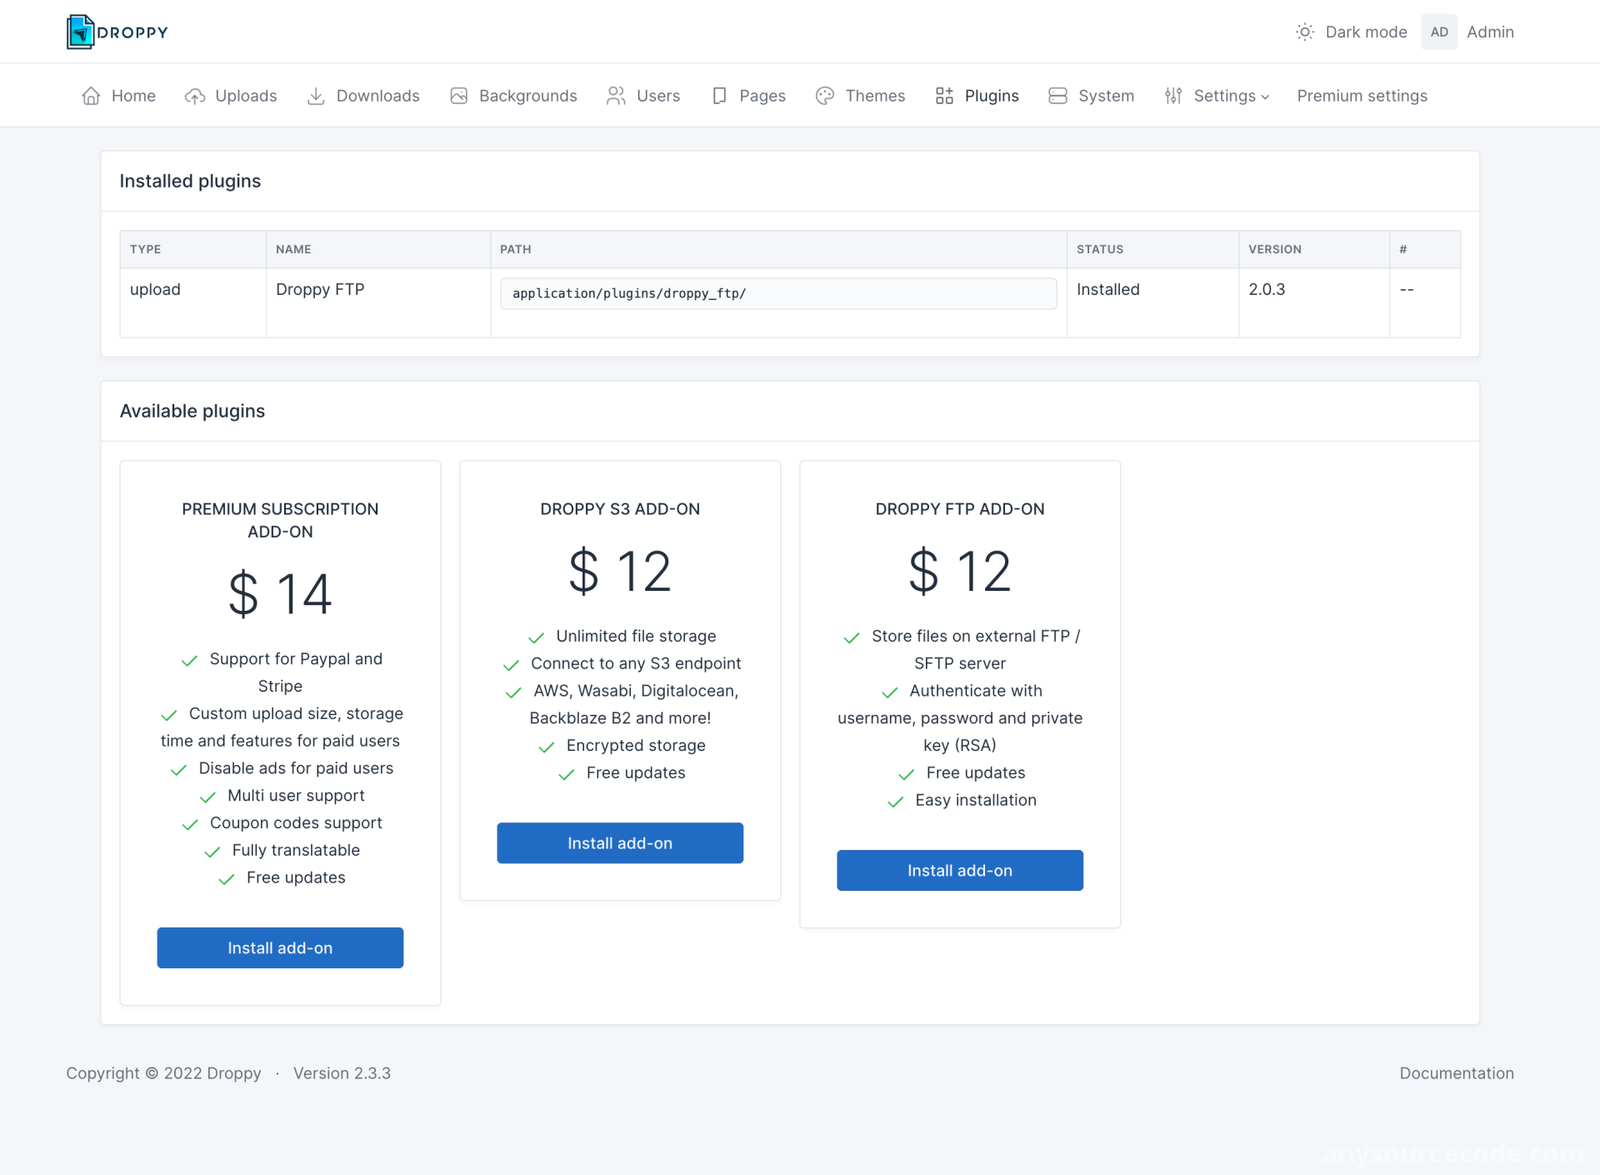Click the System server icon
The height and width of the screenshot is (1175, 1600).
[1058, 96]
